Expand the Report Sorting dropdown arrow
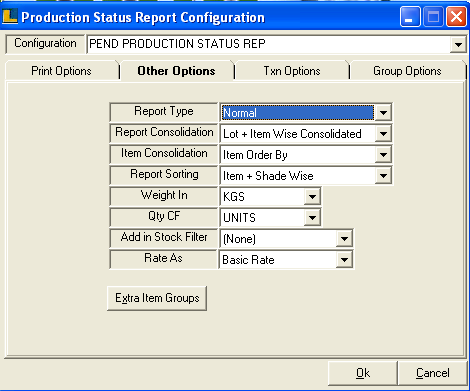The height and width of the screenshot is (391, 470). pos(383,176)
